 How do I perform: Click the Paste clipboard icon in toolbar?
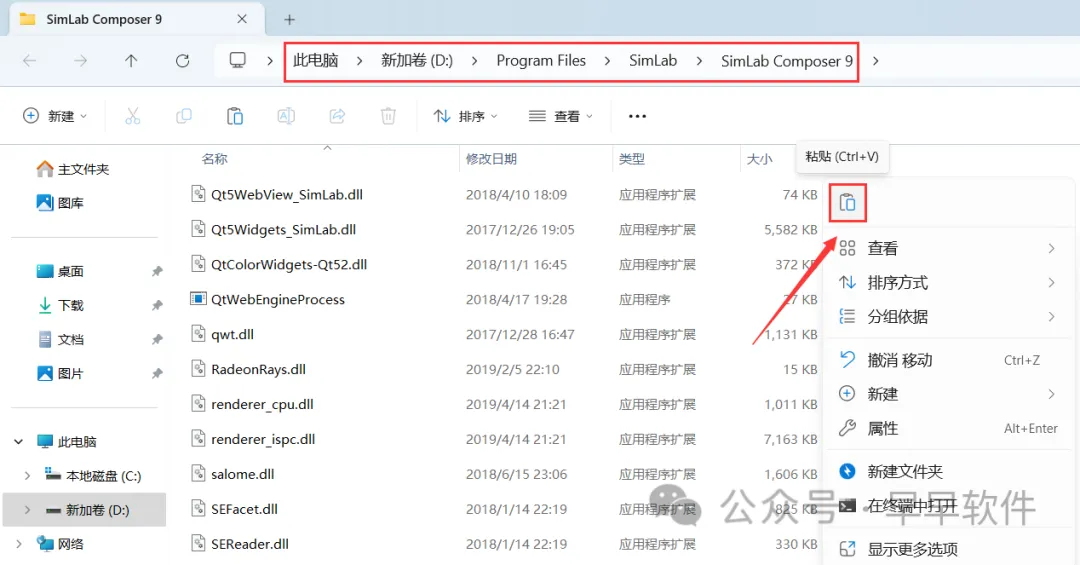coord(235,116)
